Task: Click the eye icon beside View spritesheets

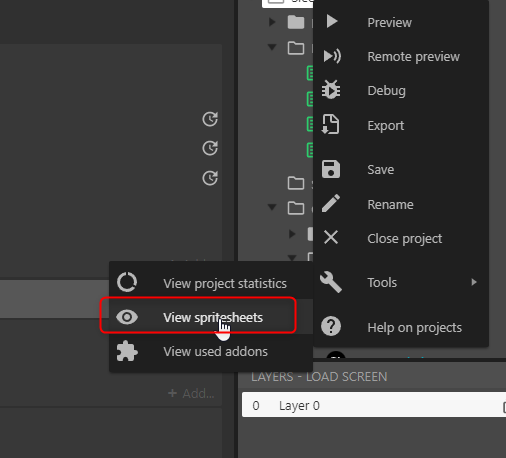Action: pos(127,317)
